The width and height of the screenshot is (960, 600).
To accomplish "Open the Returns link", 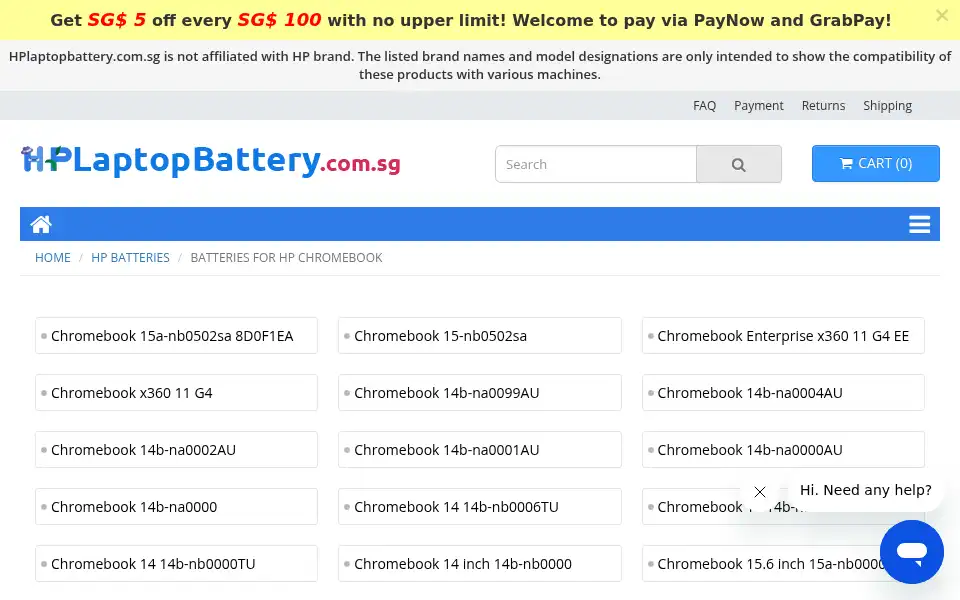I will pos(823,105).
